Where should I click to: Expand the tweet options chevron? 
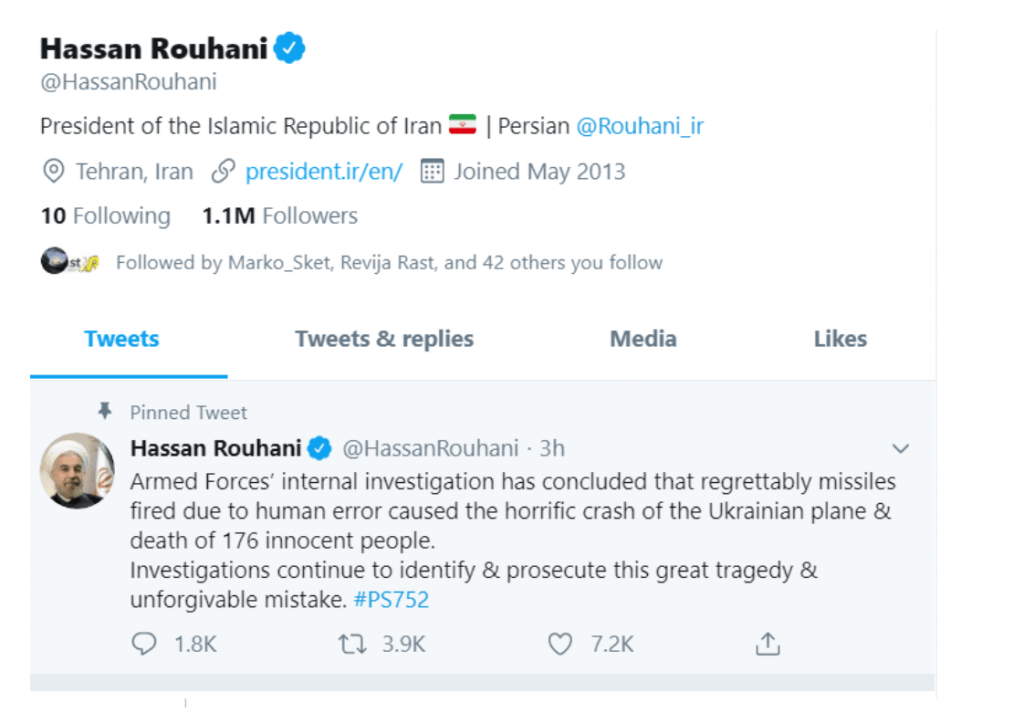900,448
